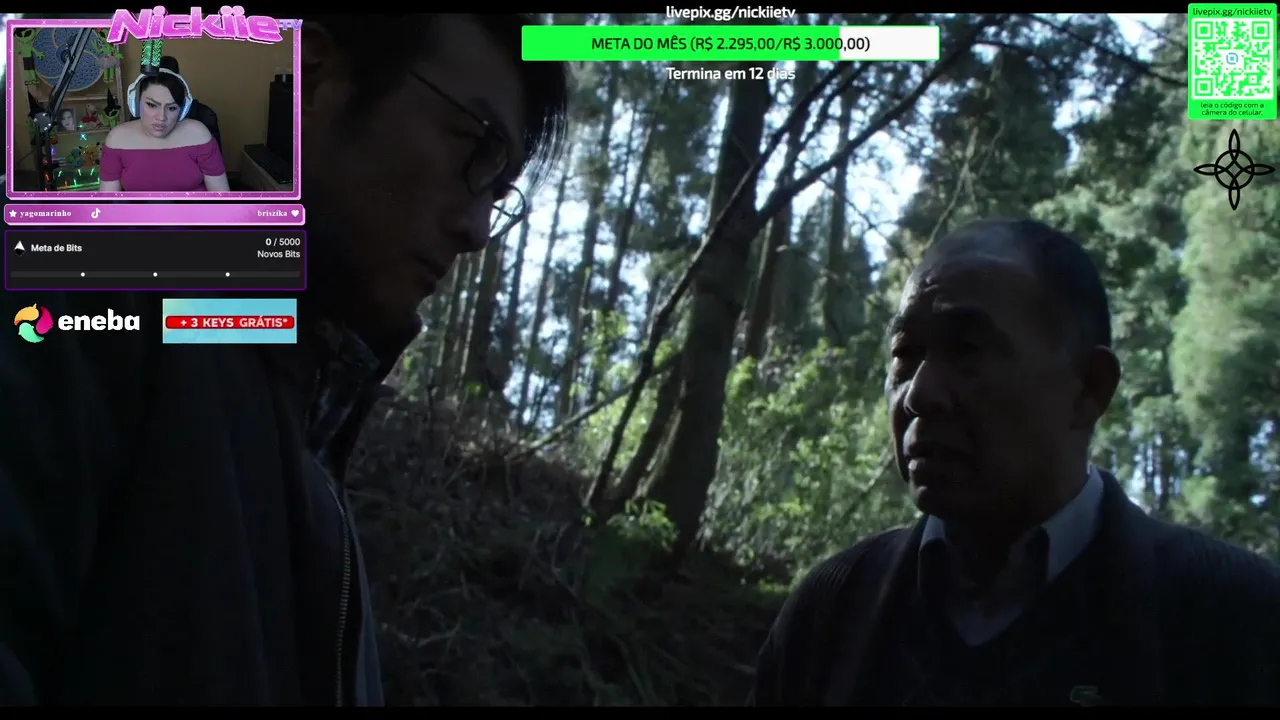
Task: Click the 'Meta de Bits' label
Action: pos(56,248)
